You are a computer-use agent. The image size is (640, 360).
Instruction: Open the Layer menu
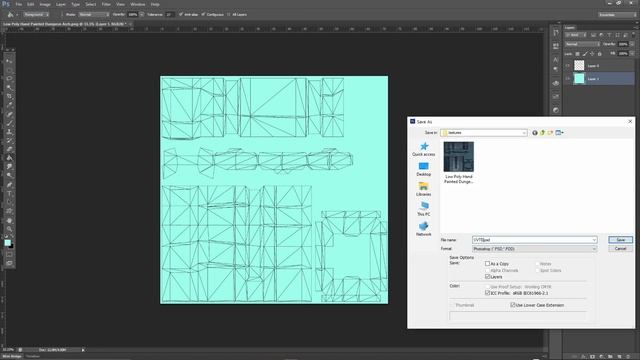[61, 4]
